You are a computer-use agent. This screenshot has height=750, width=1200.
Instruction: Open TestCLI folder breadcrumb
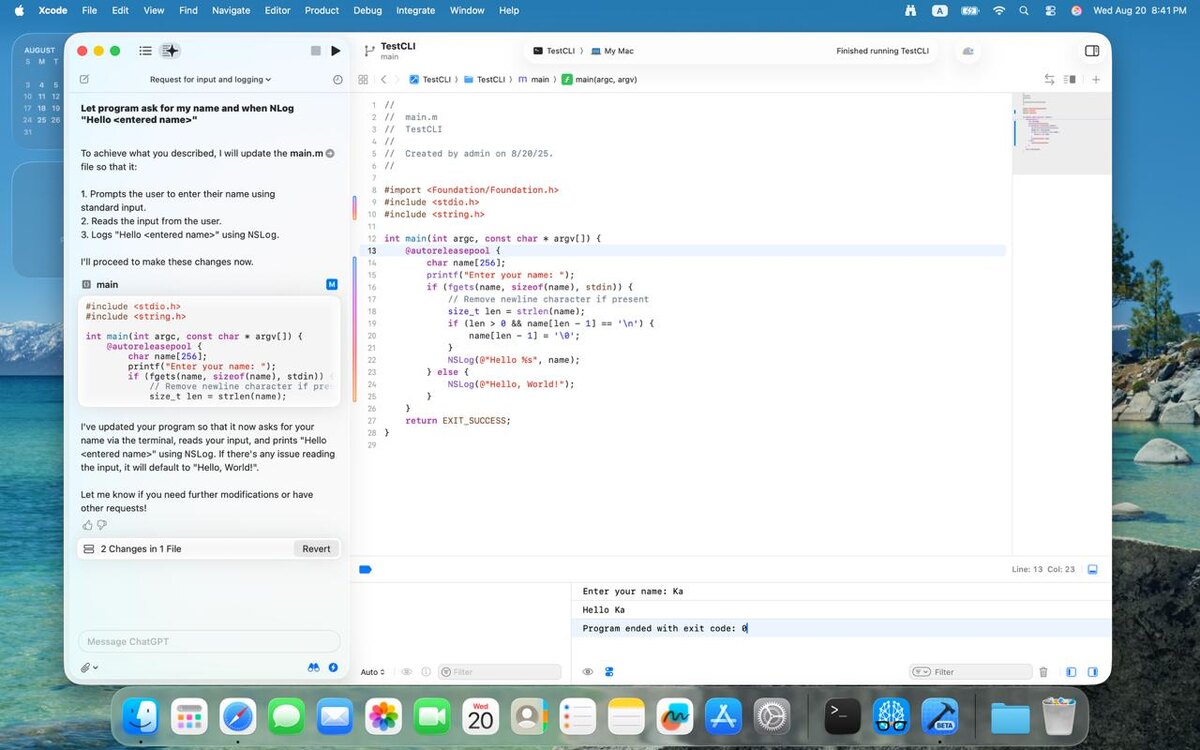click(x=484, y=79)
